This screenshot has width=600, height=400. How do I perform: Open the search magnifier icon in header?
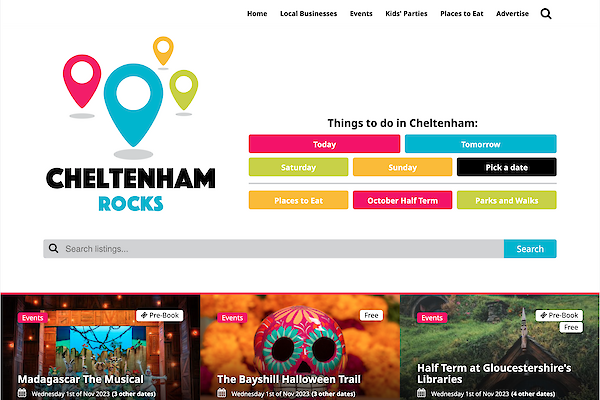[546, 14]
